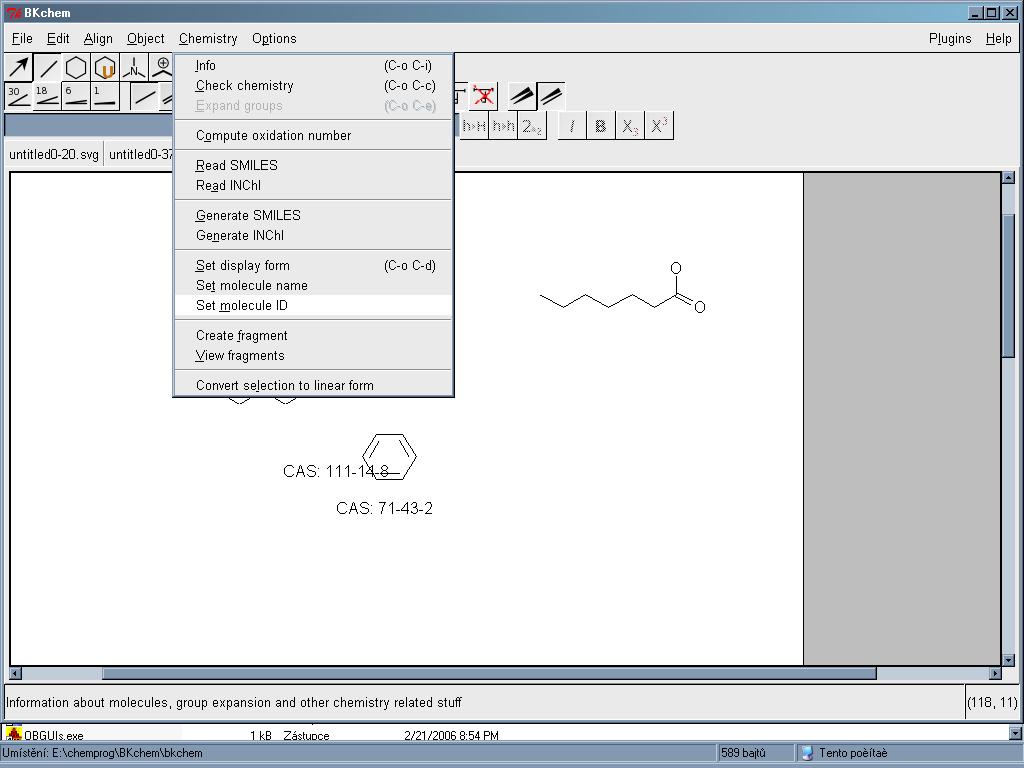Choose Generate INChI

click(x=313, y=236)
